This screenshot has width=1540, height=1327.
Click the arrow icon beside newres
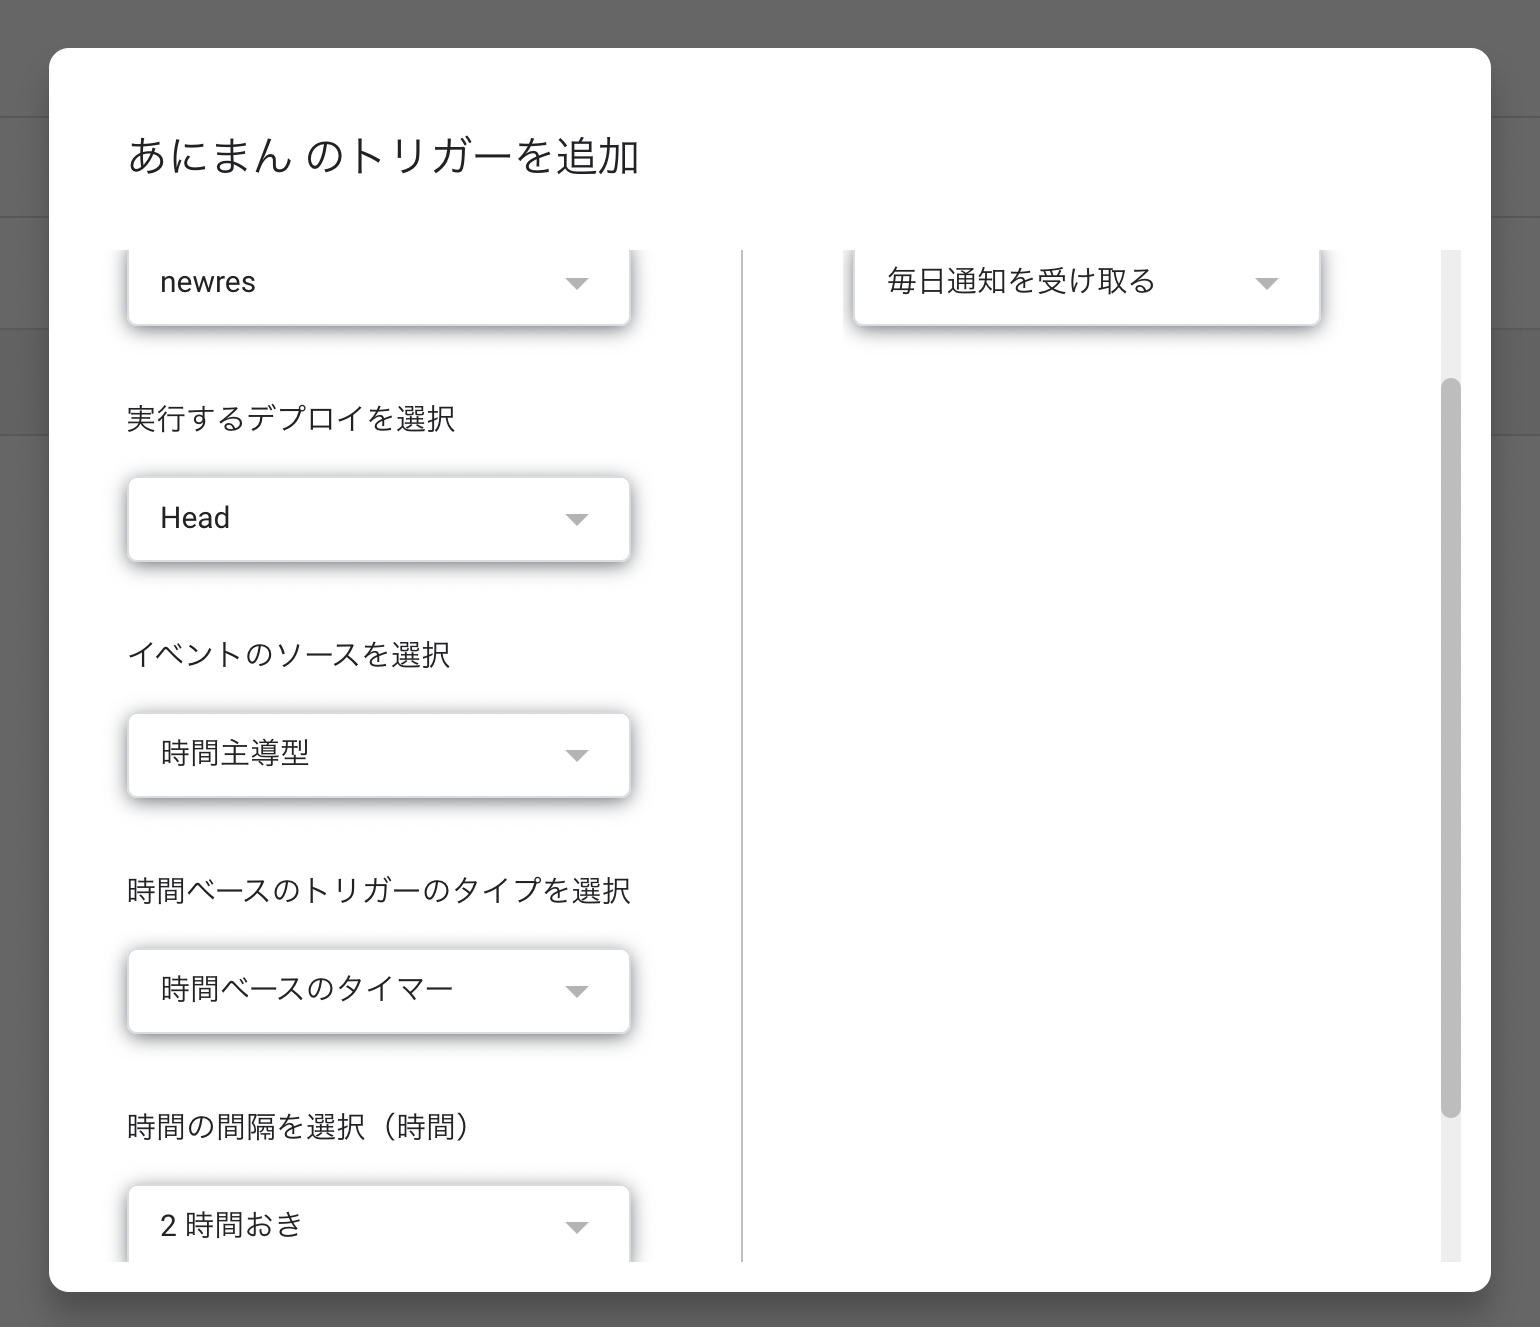coord(576,284)
